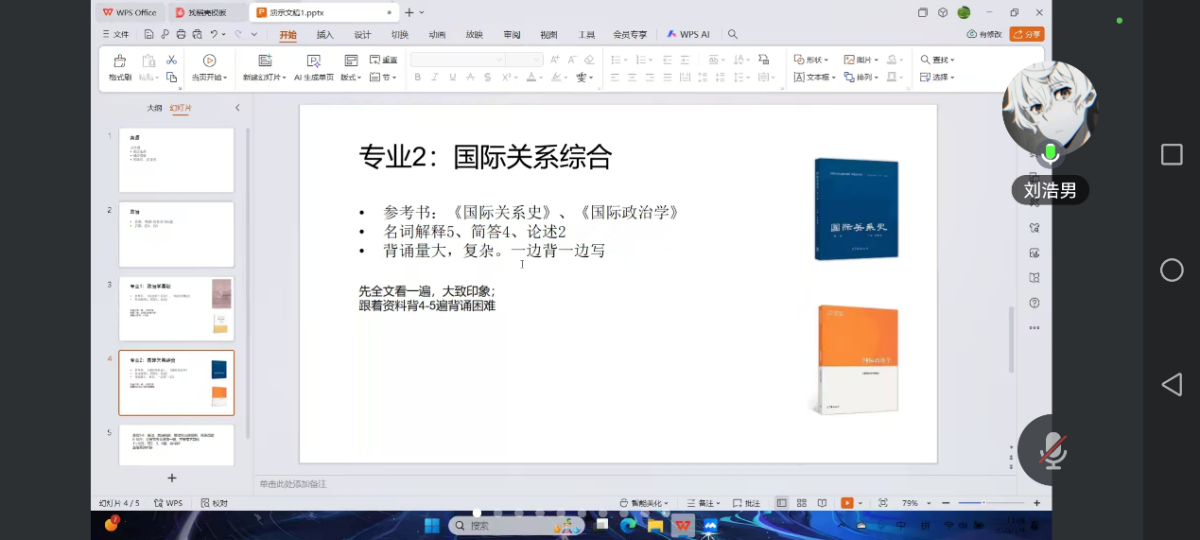This screenshot has height=540, width=1200.
Task: Open the 查找 find dropdown
Action: [938, 60]
